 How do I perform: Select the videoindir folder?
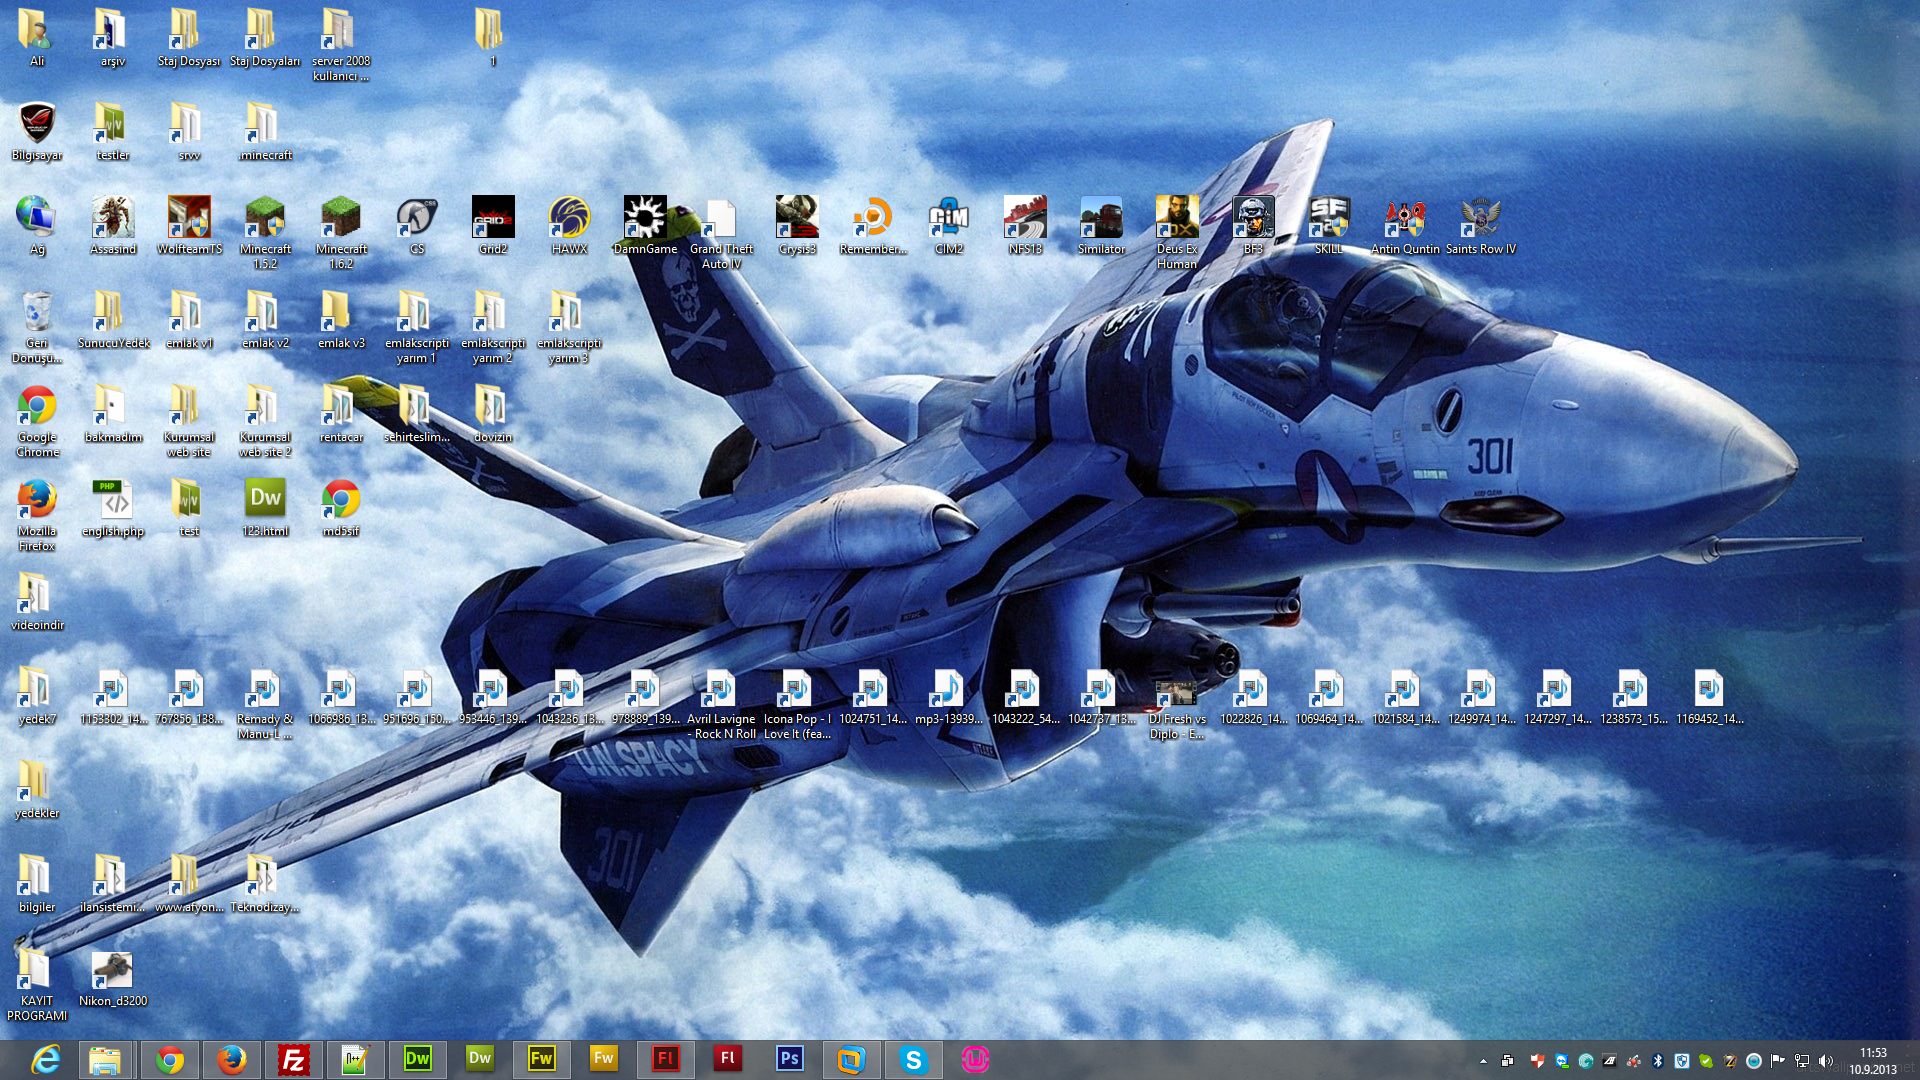point(37,602)
